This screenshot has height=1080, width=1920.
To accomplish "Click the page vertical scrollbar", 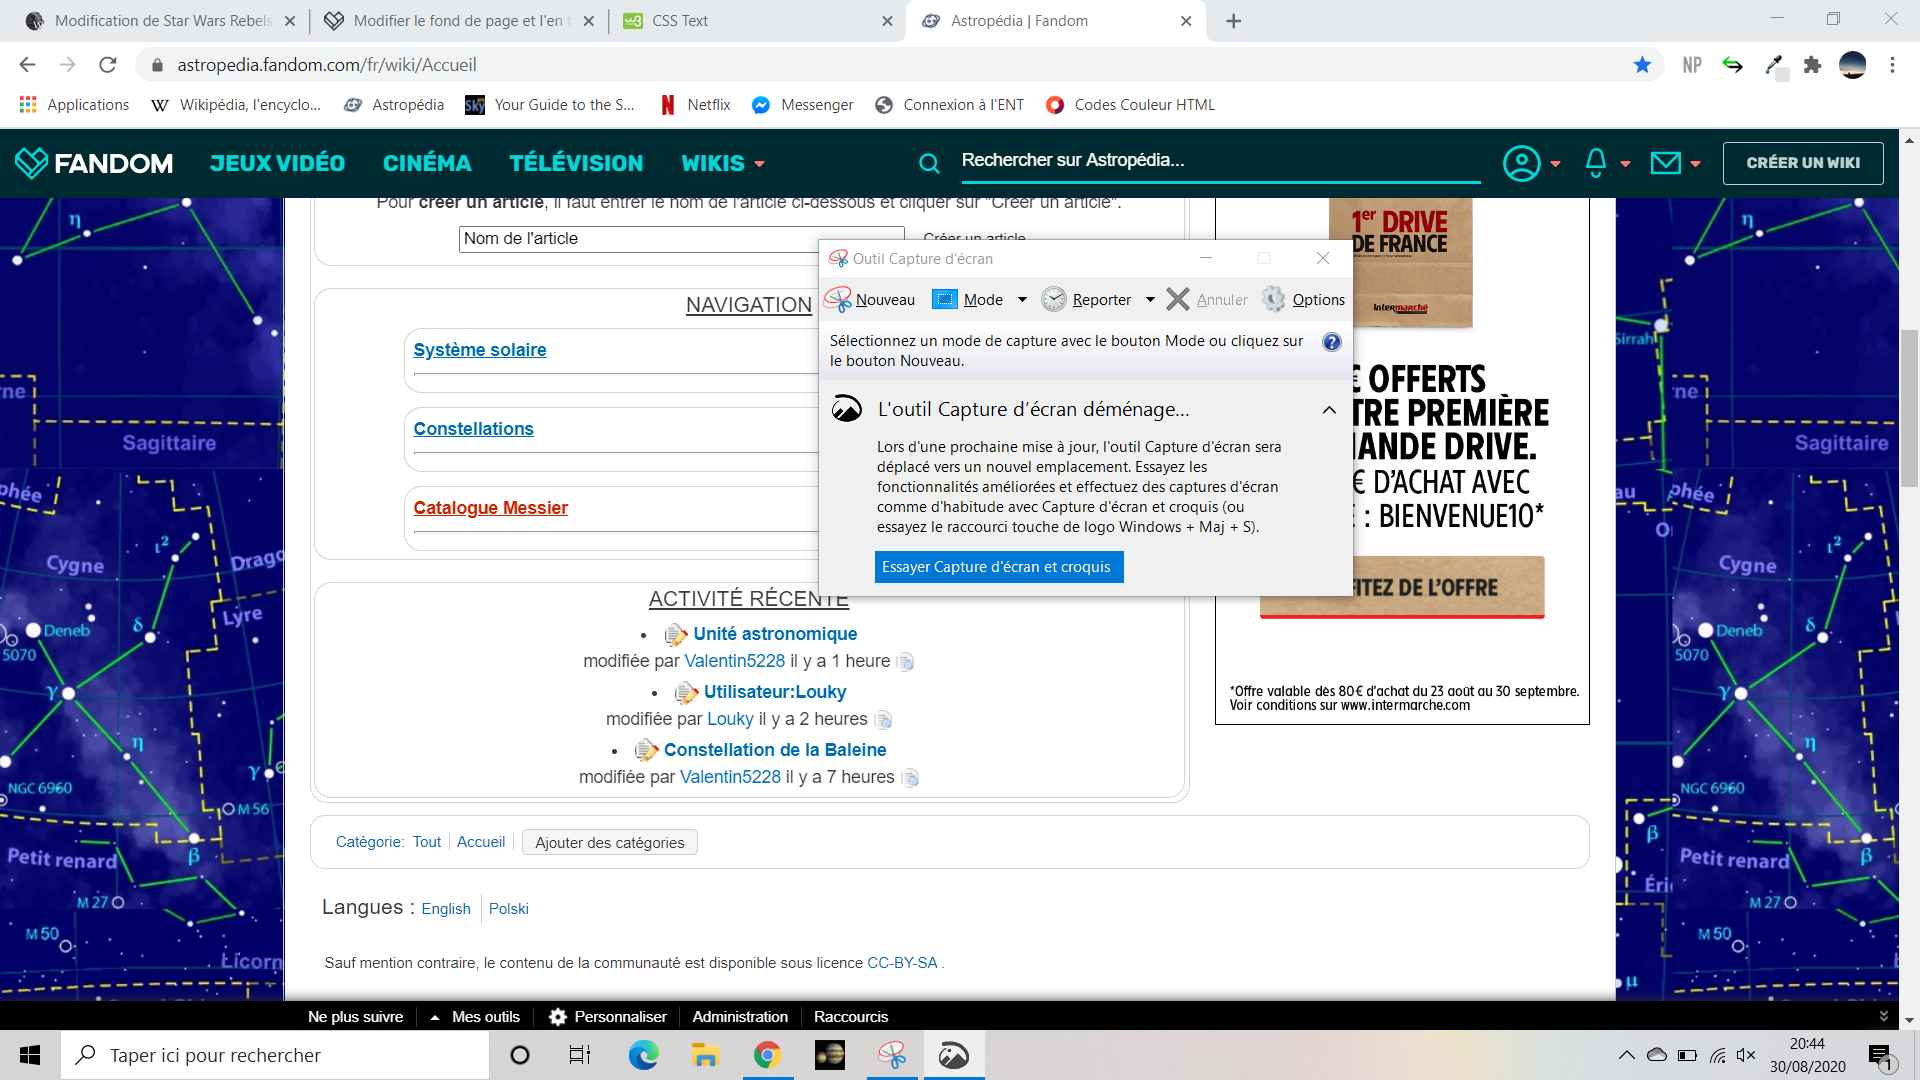I will click(x=1909, y=407).
